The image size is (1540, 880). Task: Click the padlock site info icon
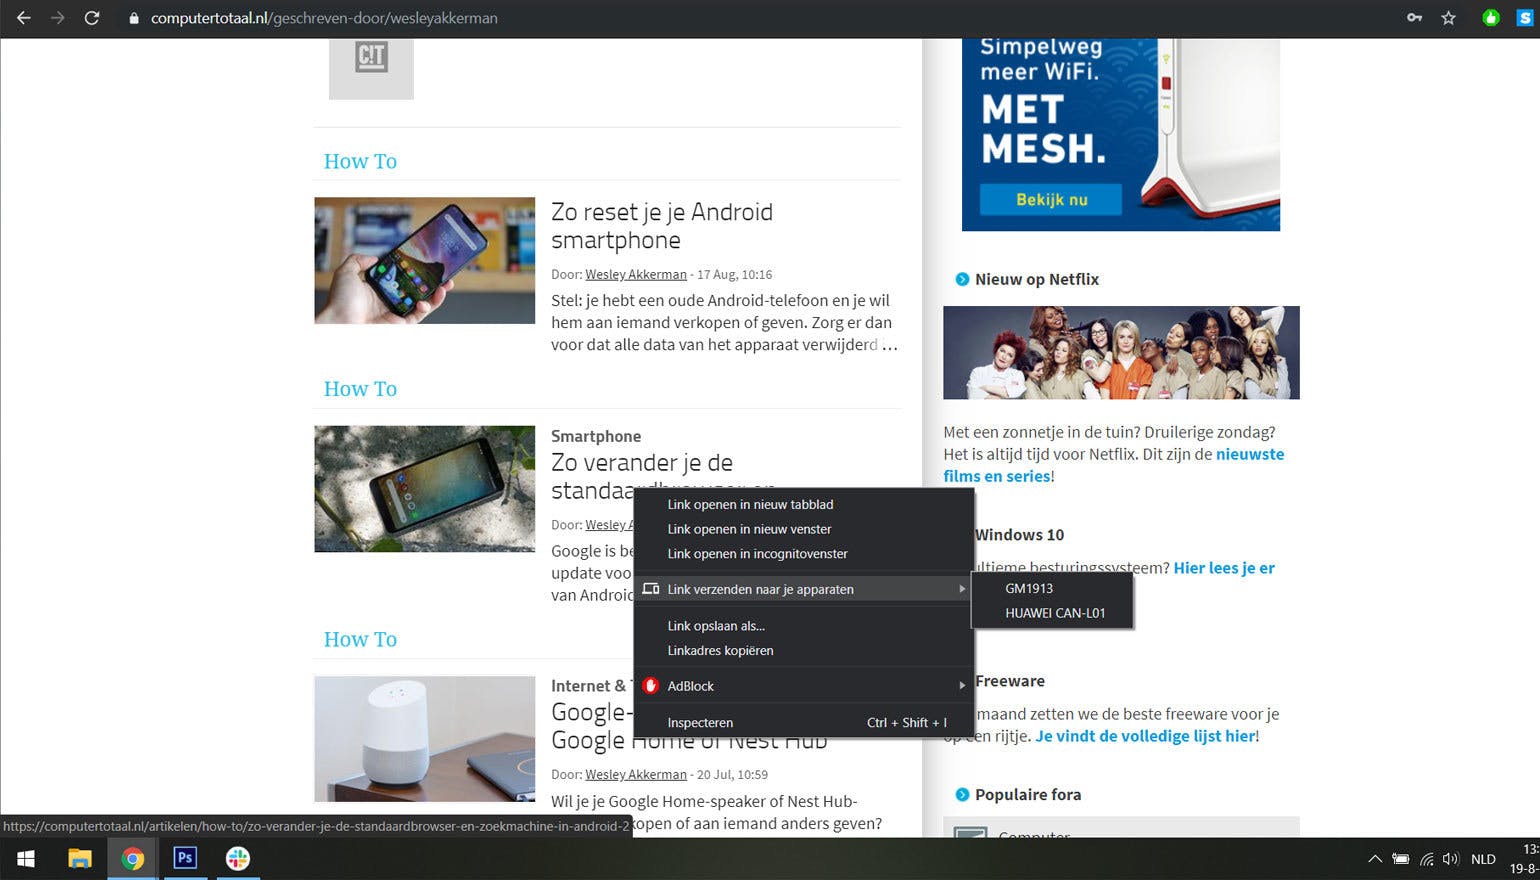tap(134, 18)
